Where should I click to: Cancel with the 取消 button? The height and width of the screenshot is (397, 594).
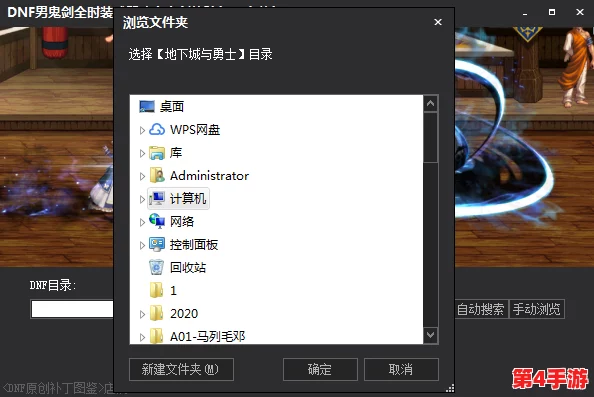pos(401,369)
